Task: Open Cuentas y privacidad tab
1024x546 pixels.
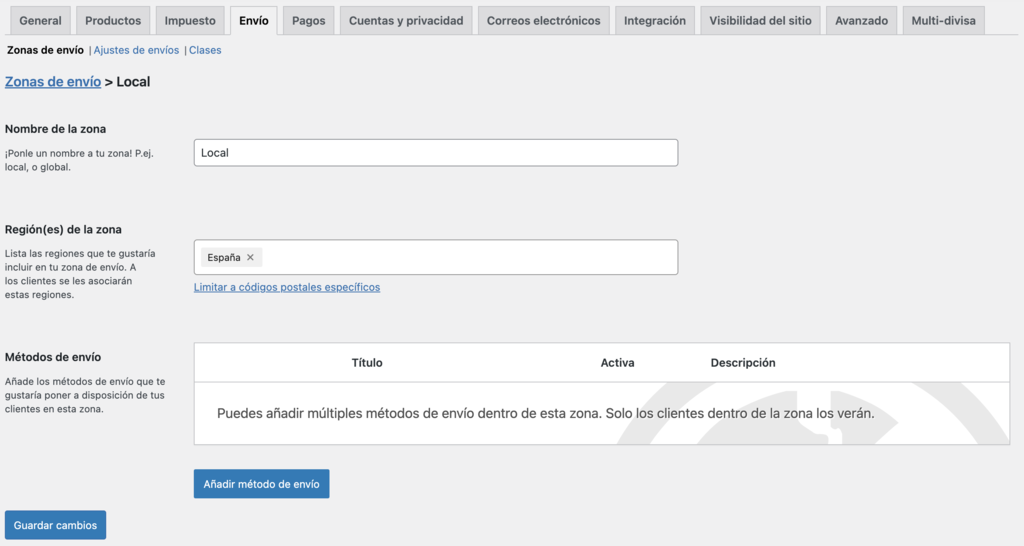Action: [x=406, y=20]
